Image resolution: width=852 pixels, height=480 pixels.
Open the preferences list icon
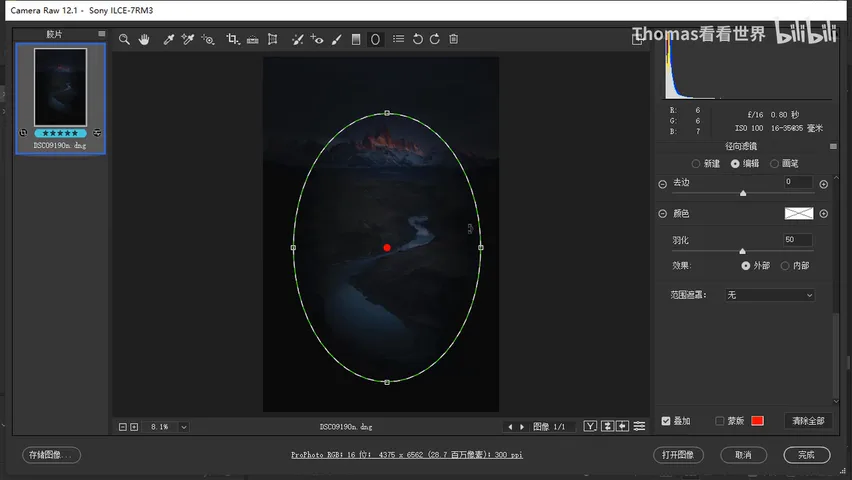[398, 39]
